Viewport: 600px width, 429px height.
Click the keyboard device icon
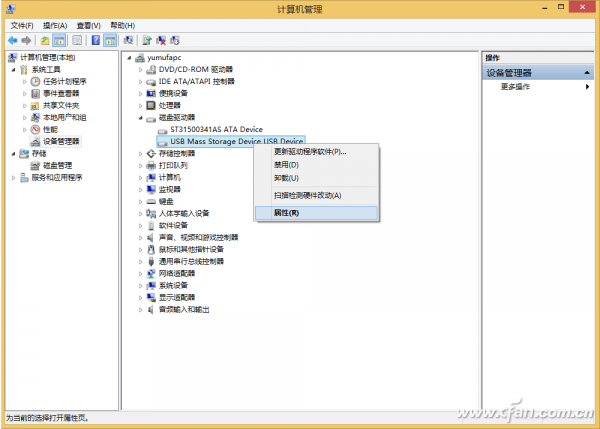pyautogui.click(x=151, y=201)
